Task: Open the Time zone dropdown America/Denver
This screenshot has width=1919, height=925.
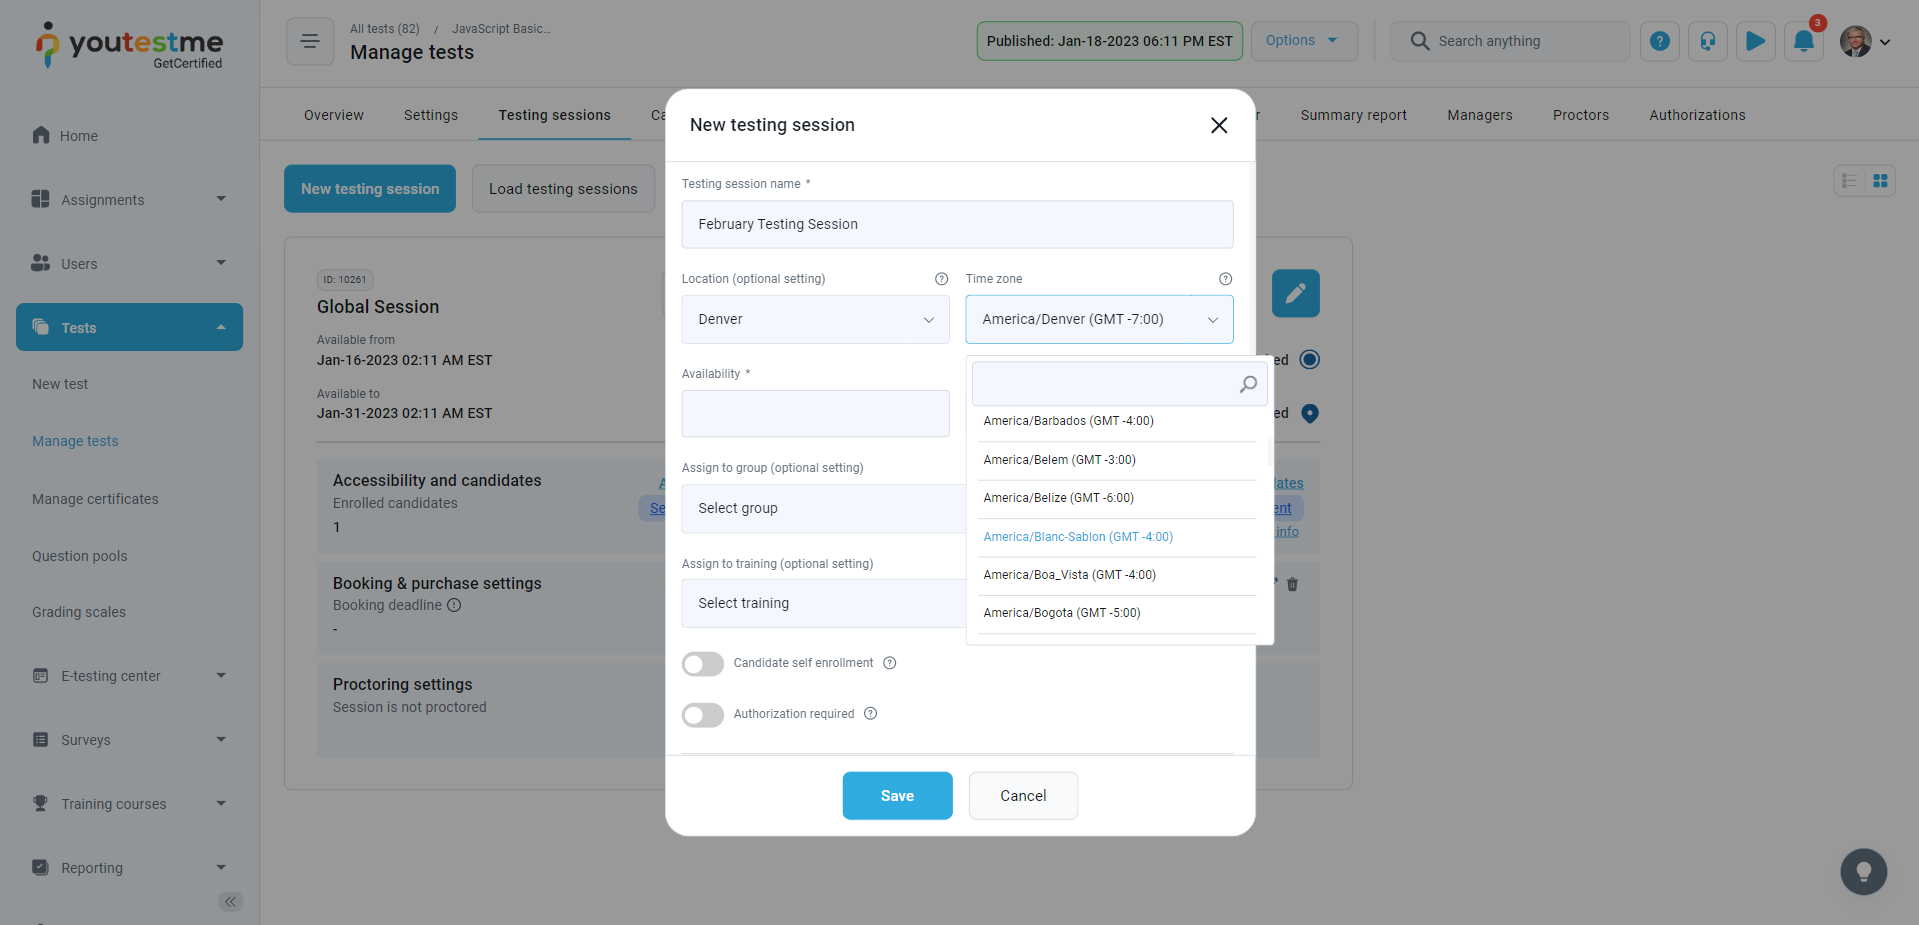Action: point(1098,320)
